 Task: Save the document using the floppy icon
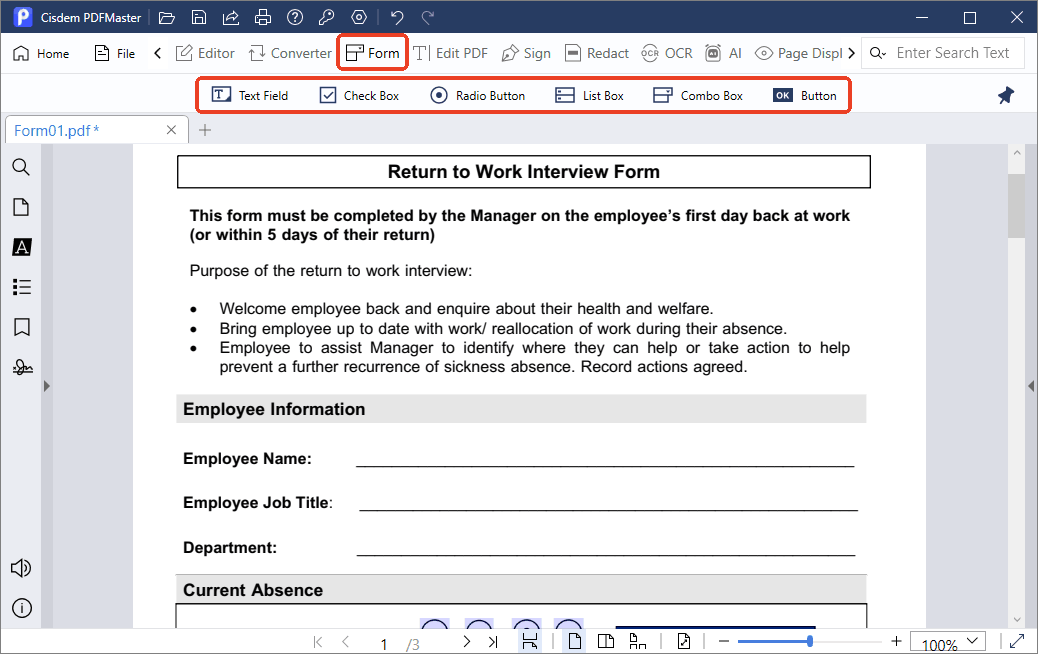coord(199,17)
